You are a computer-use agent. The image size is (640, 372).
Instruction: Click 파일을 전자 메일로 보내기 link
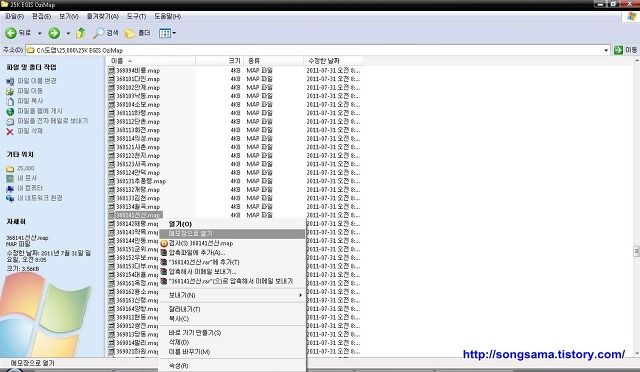(x=53, y=121)
